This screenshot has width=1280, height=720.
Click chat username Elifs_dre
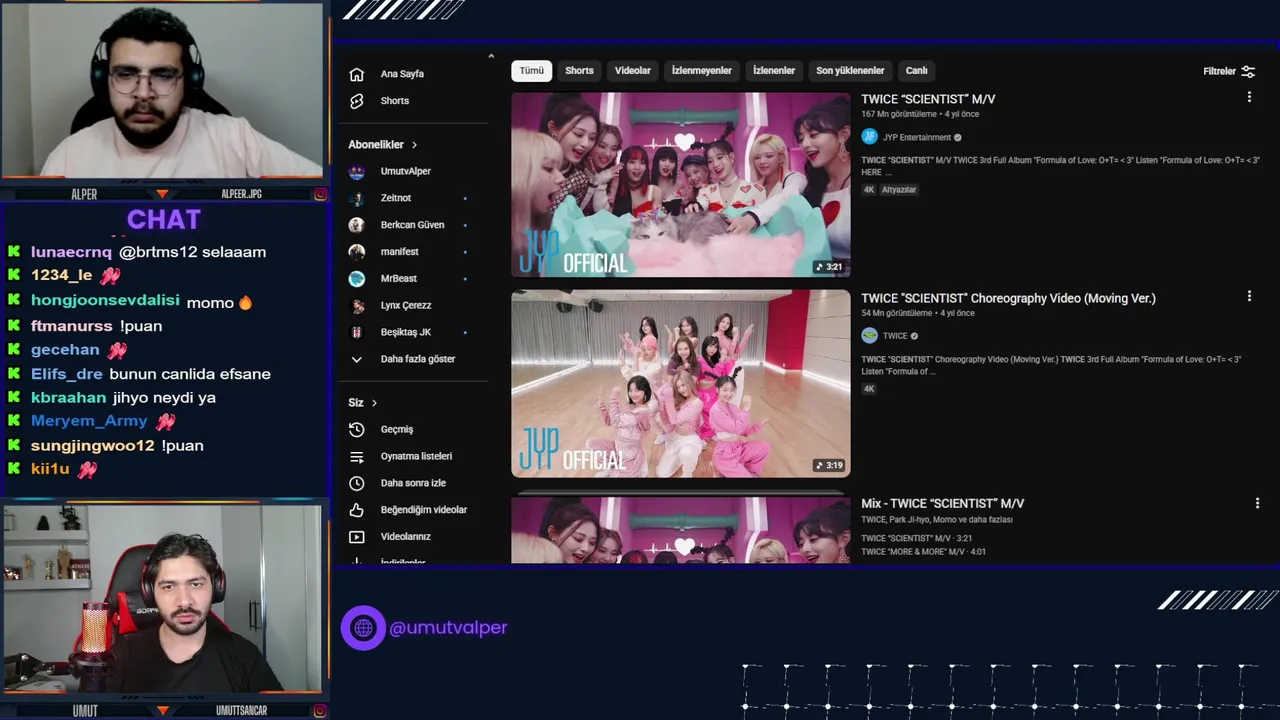pos(67,374)
